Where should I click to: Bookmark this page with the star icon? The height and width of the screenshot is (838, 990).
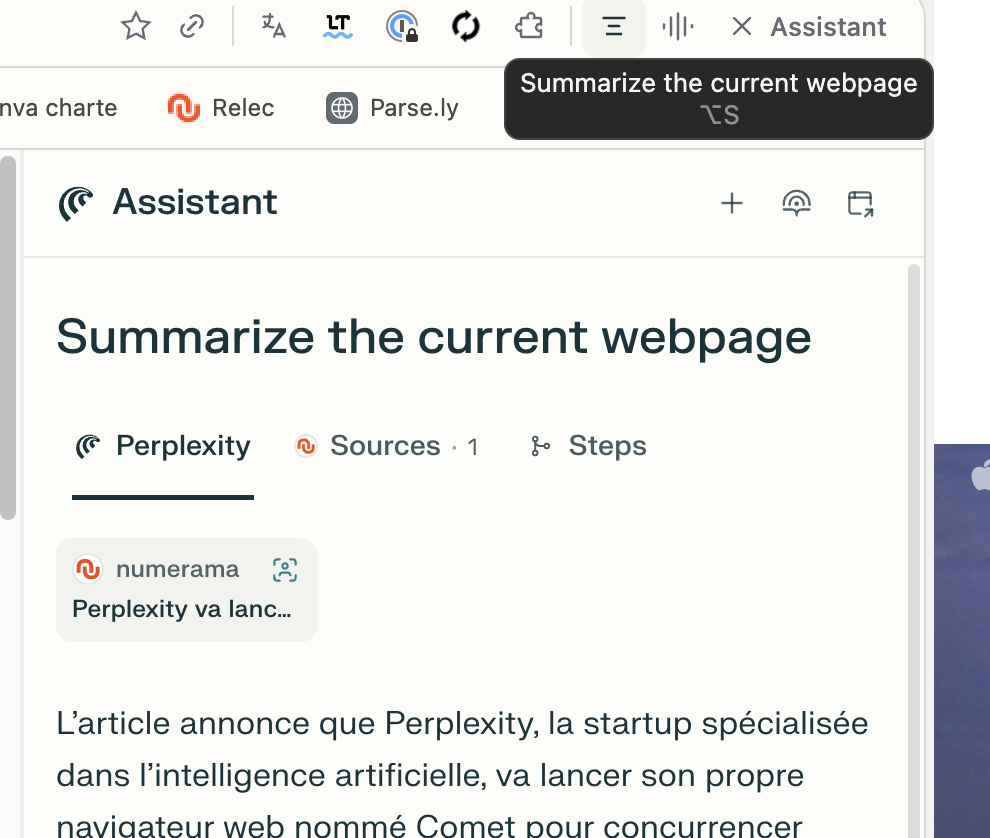pos(135,27)
